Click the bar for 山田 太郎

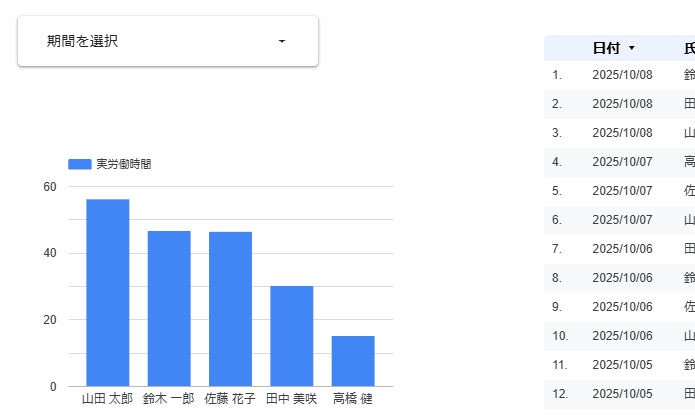(x=107, y=292)
